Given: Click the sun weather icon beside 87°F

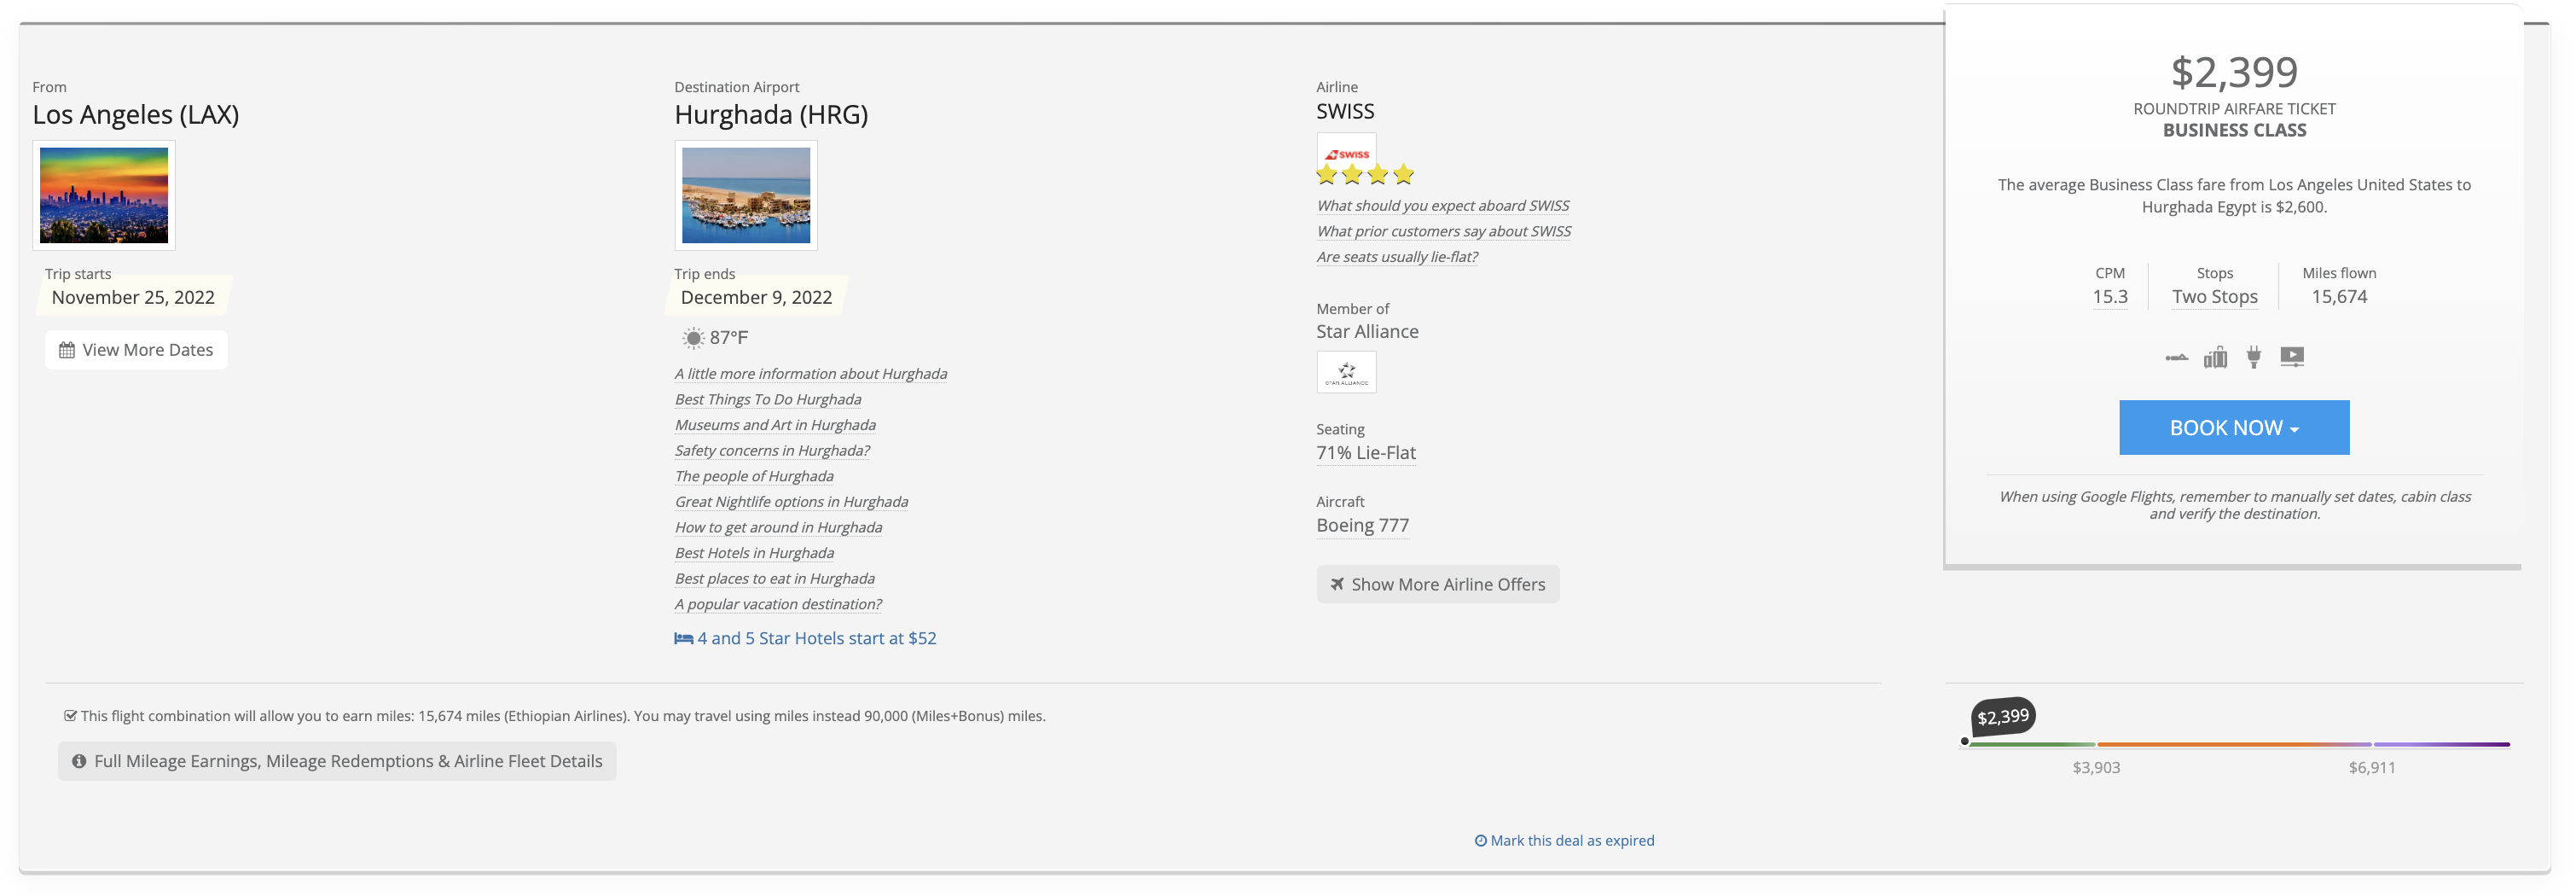Looking at the screenshot, I should tap(692, 338).
